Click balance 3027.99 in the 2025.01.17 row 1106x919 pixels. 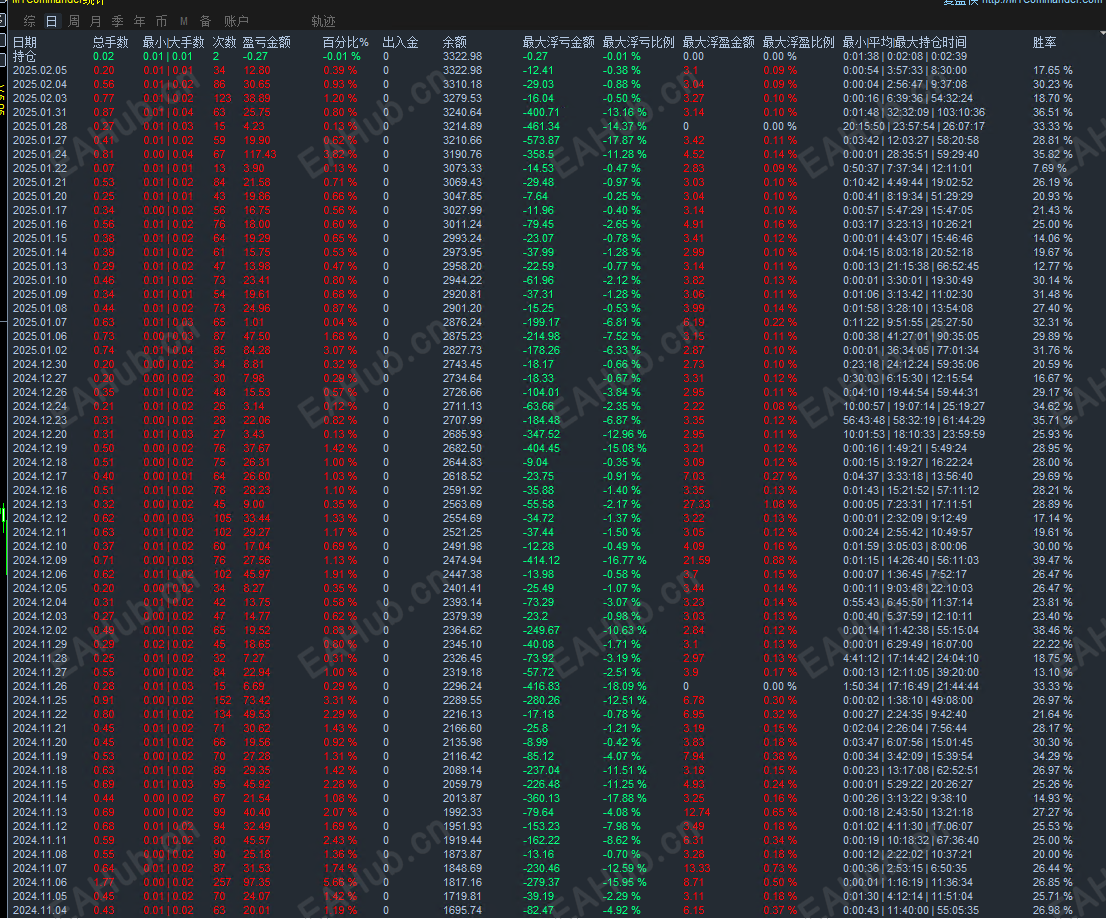point(463,210)
